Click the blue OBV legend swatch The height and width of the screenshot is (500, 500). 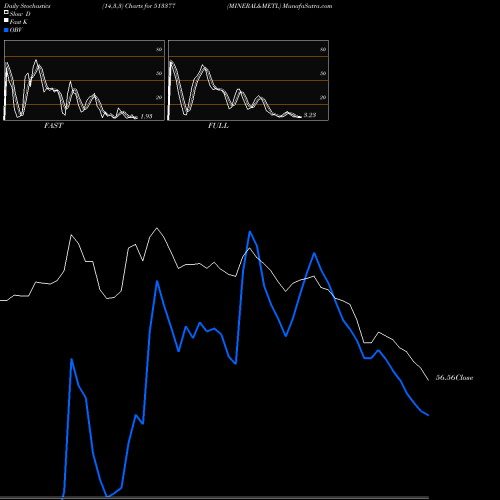tap(6, 30)
